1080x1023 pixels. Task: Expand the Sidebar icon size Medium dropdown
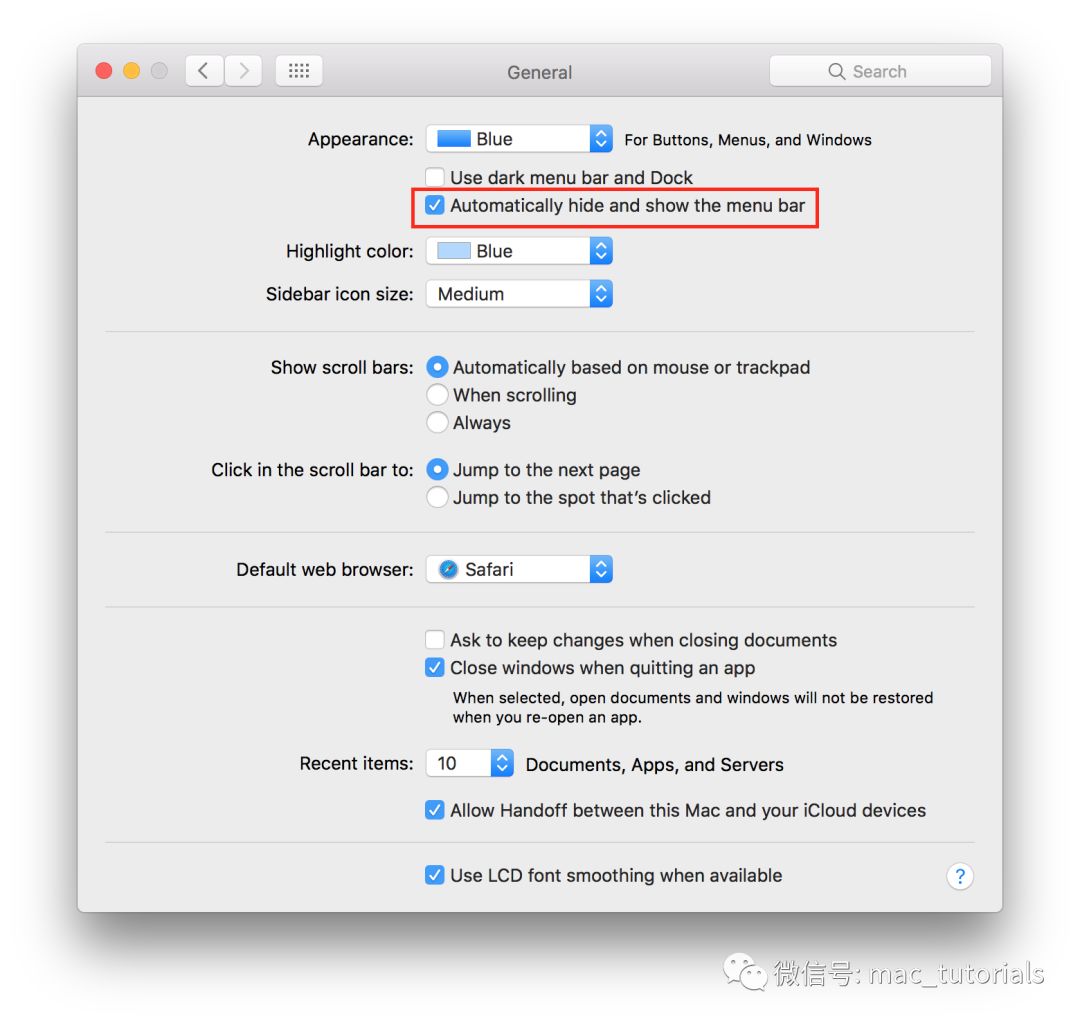pyautogui.click(x=519, y=294)
